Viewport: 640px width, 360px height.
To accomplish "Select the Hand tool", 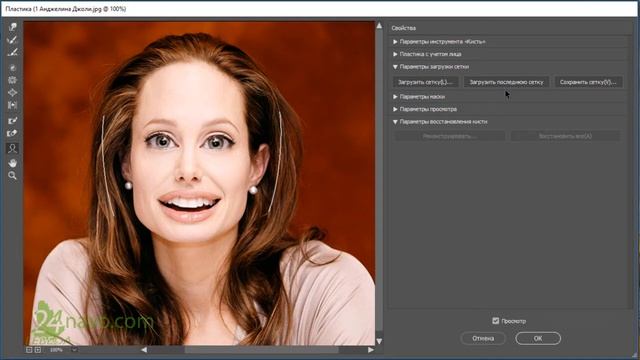I will click(x=12, y=163).
